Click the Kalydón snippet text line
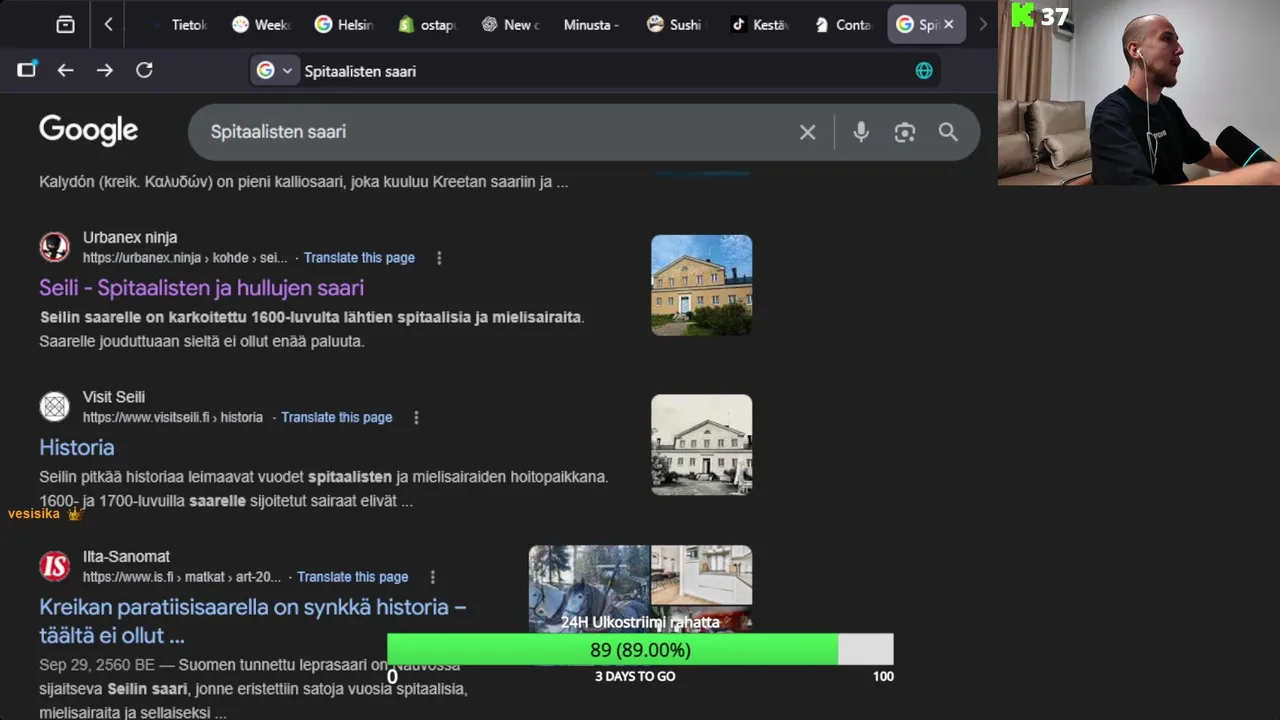 [x=304, y=182]
